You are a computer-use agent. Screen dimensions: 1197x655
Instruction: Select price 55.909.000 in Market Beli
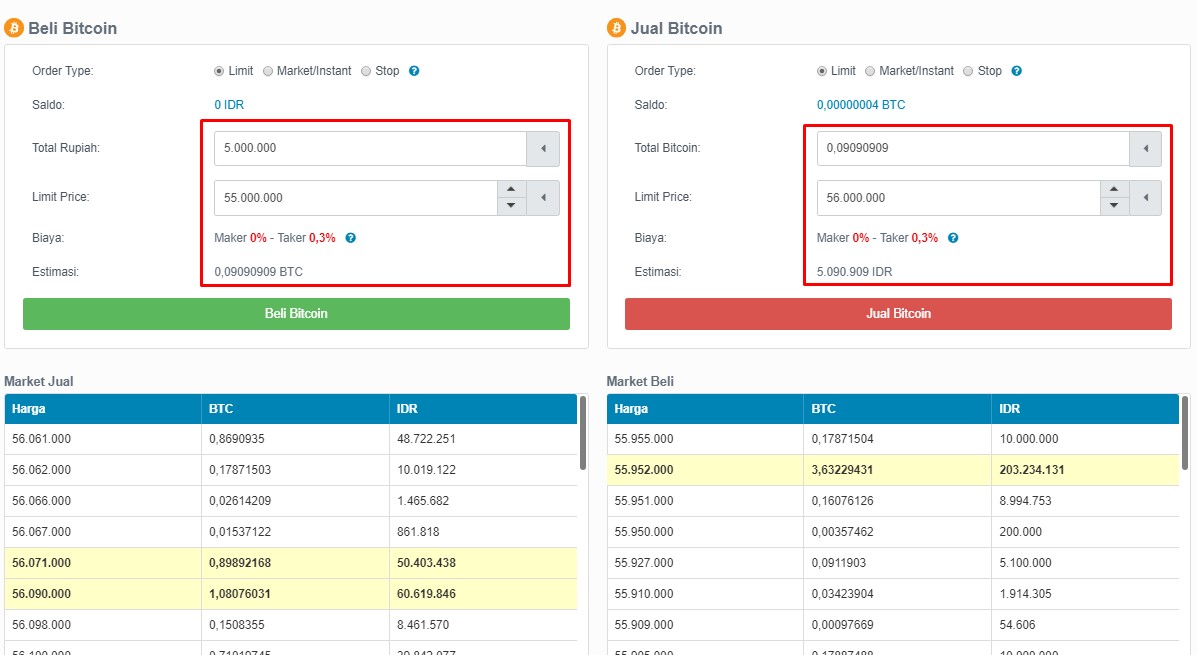pos(644,624)
